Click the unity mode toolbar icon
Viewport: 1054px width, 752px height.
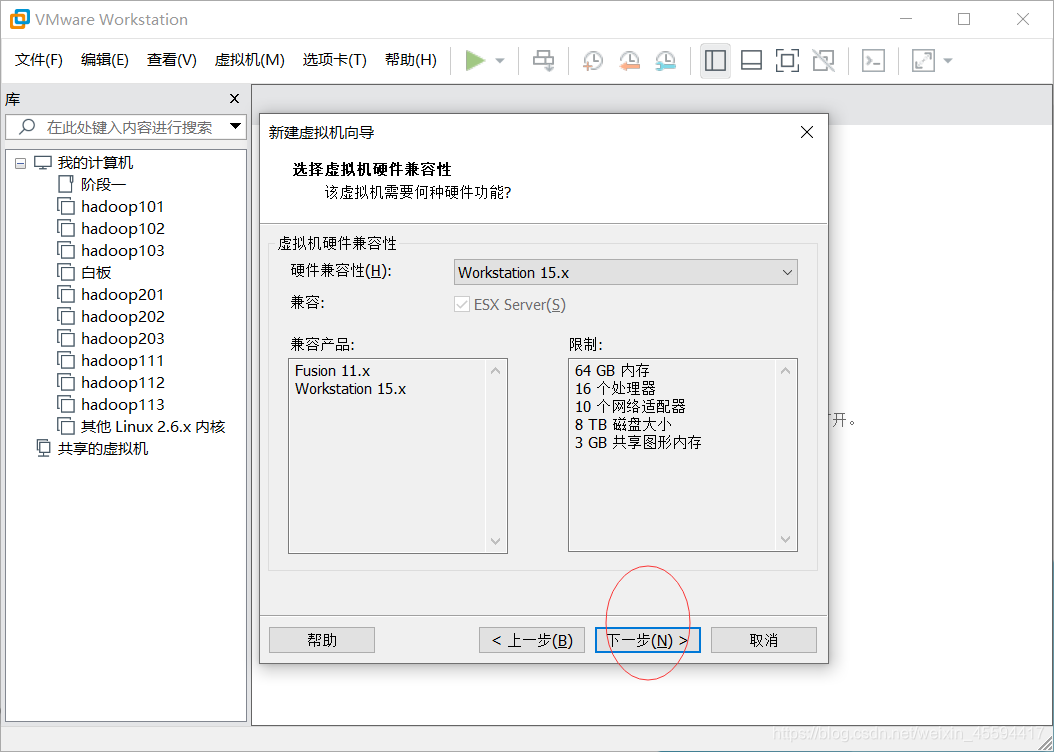[x=823, y=60]
